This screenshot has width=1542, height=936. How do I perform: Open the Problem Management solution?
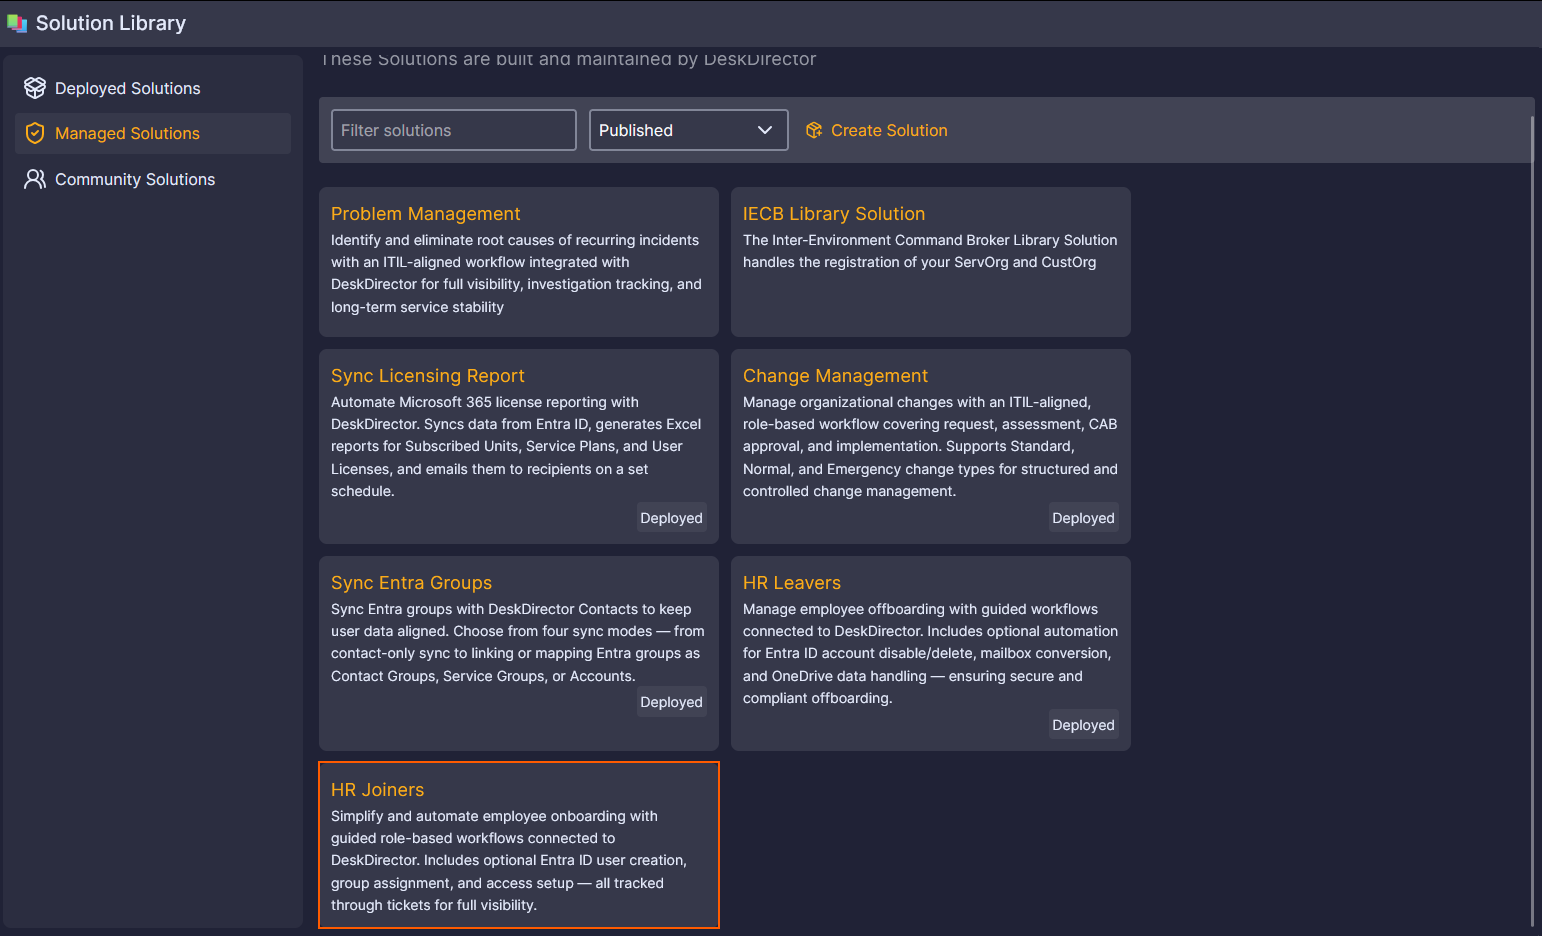(425, 214)
